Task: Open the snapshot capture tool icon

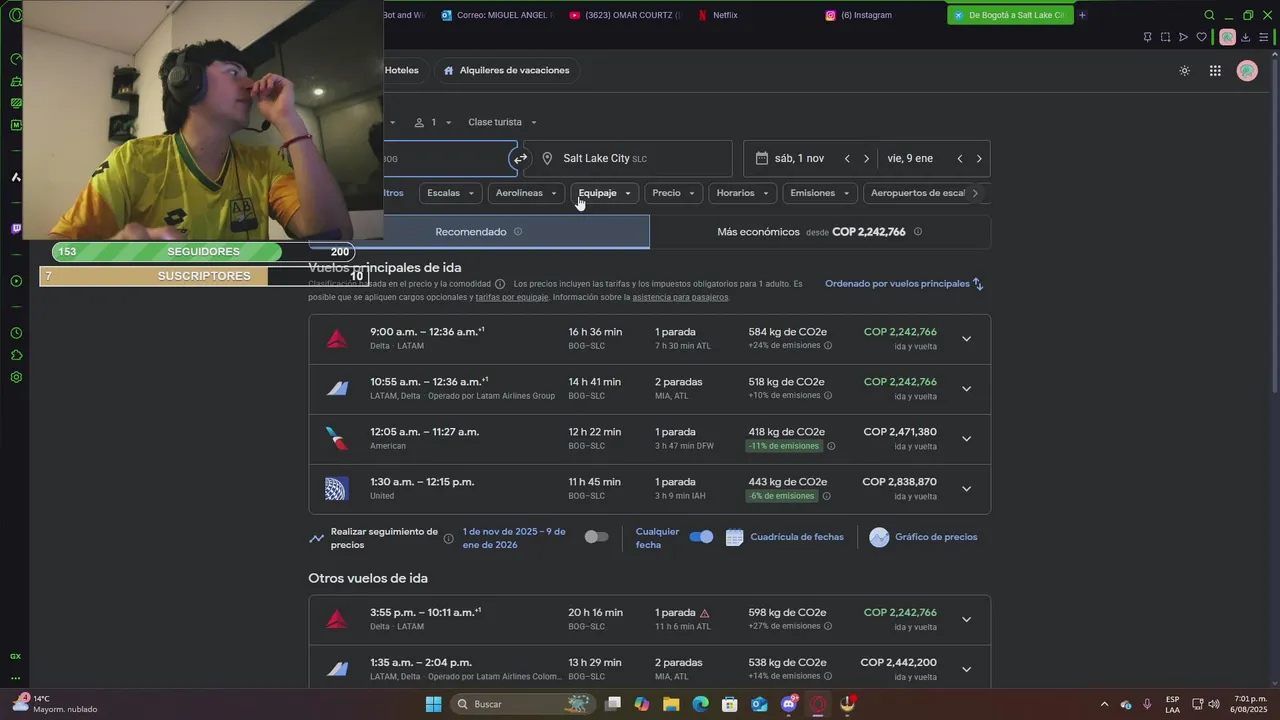Action: click(1165, 37)
